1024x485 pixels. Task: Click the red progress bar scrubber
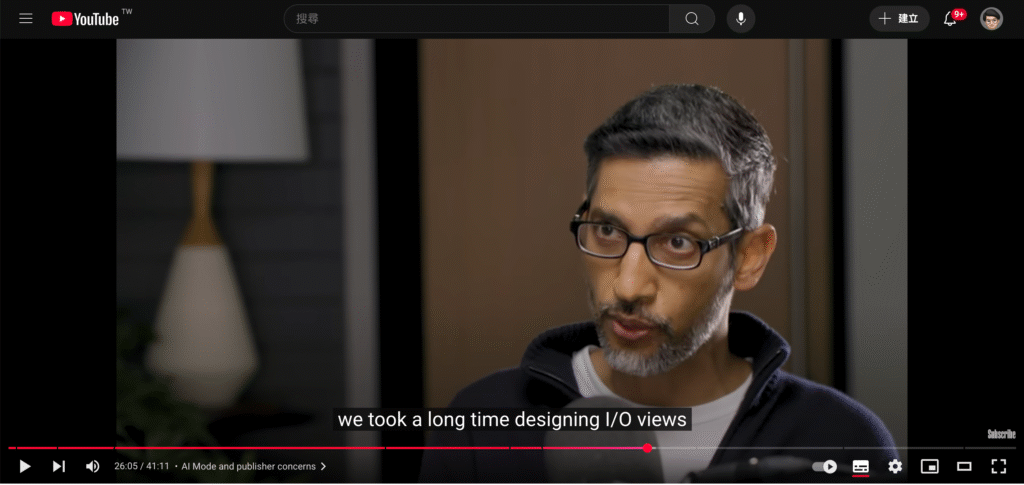[648, 448]
